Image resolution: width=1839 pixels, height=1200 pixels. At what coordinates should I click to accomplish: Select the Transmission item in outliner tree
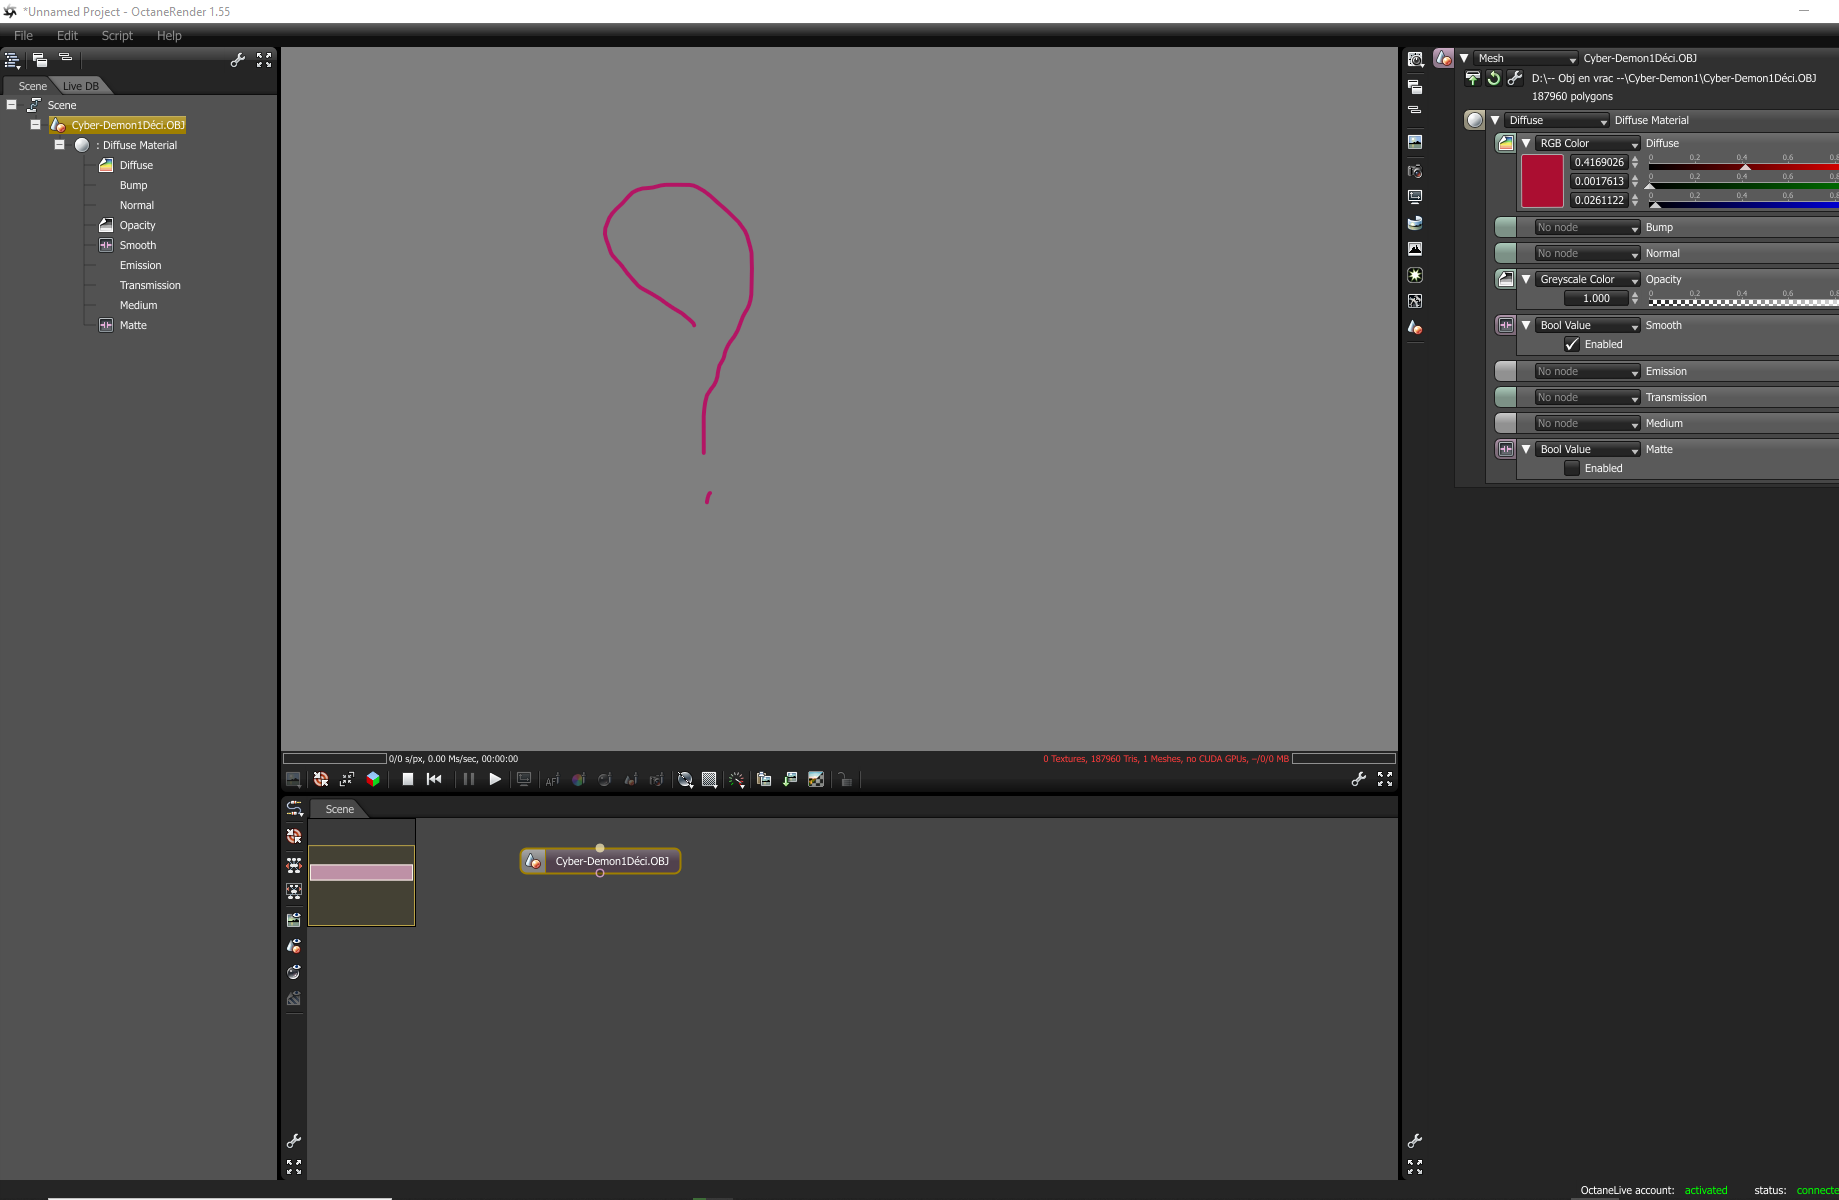pyautogui.click(x=150, y=286)
